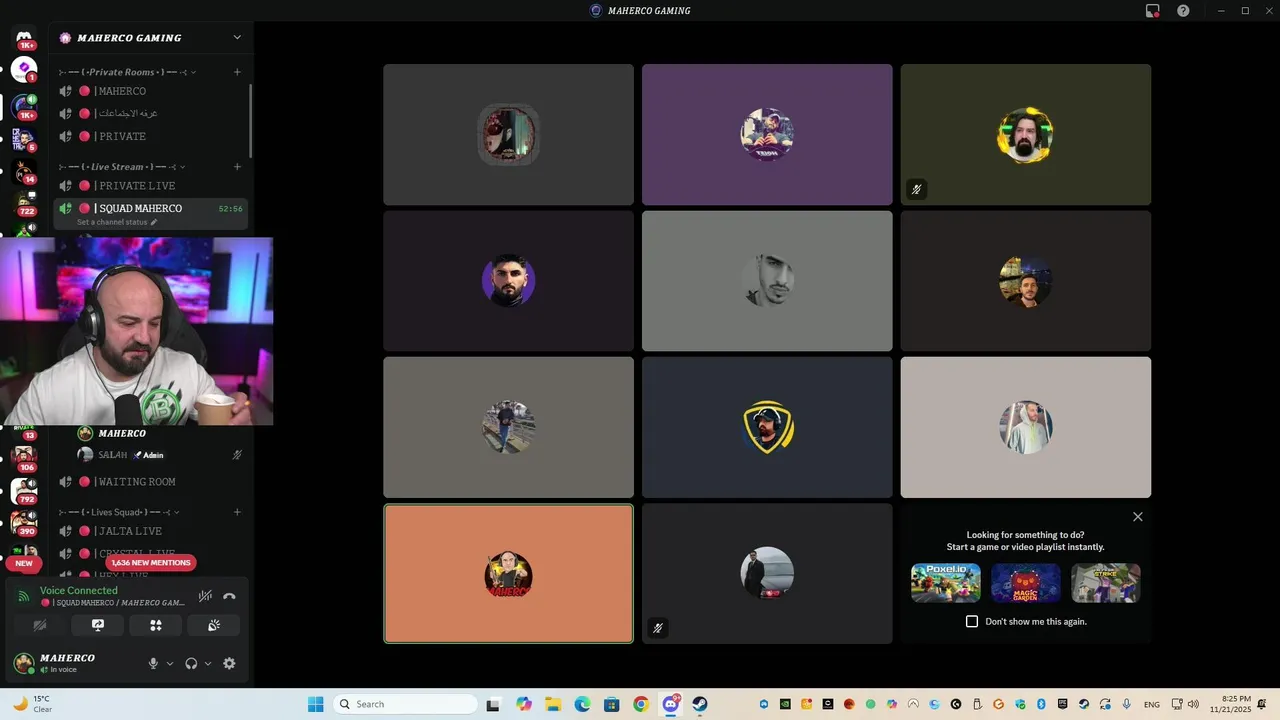Share your screen button

click(98, 625)
